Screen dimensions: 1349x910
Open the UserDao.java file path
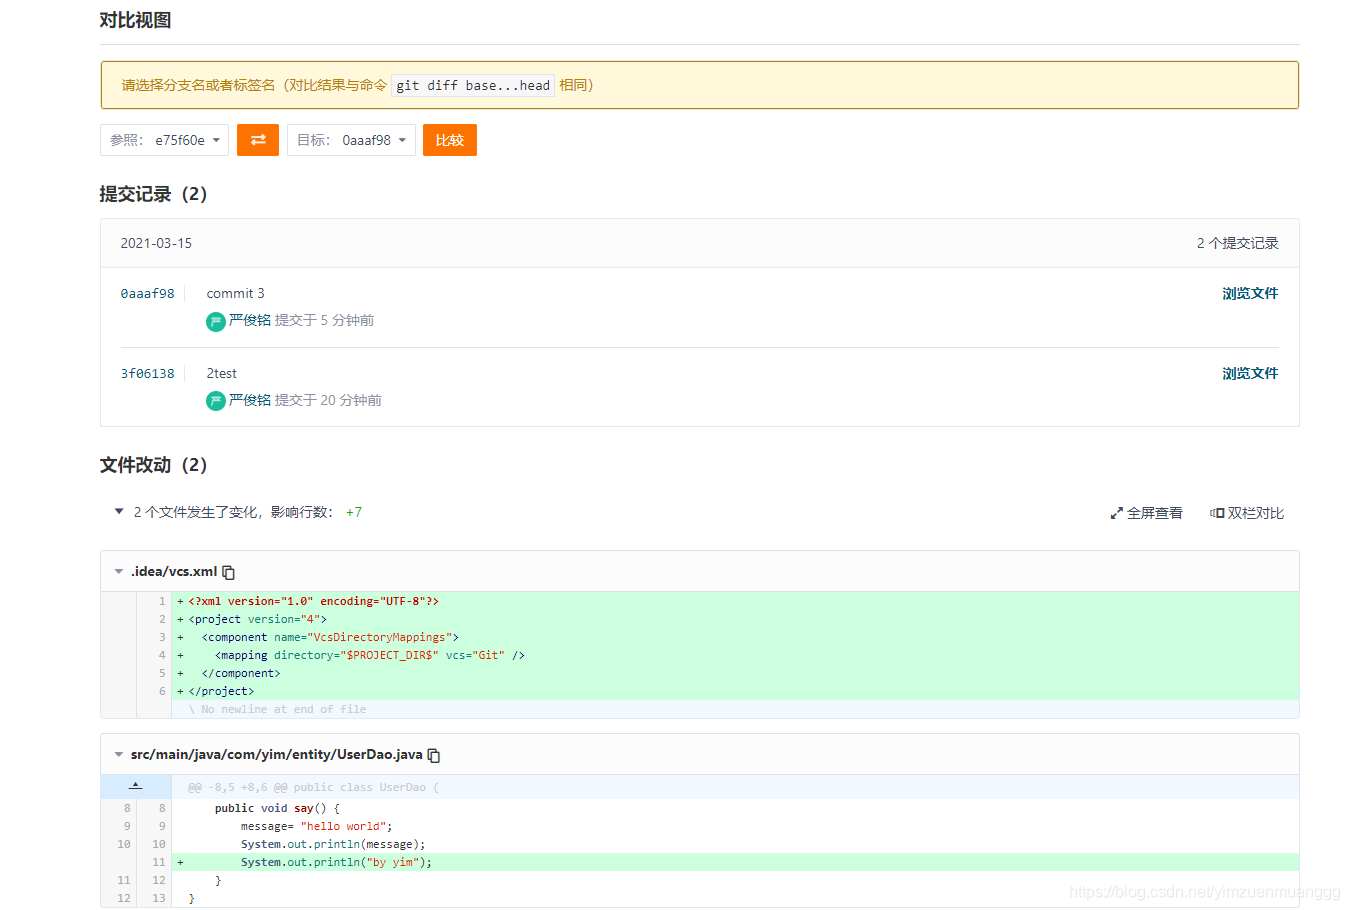coord(277,754)
